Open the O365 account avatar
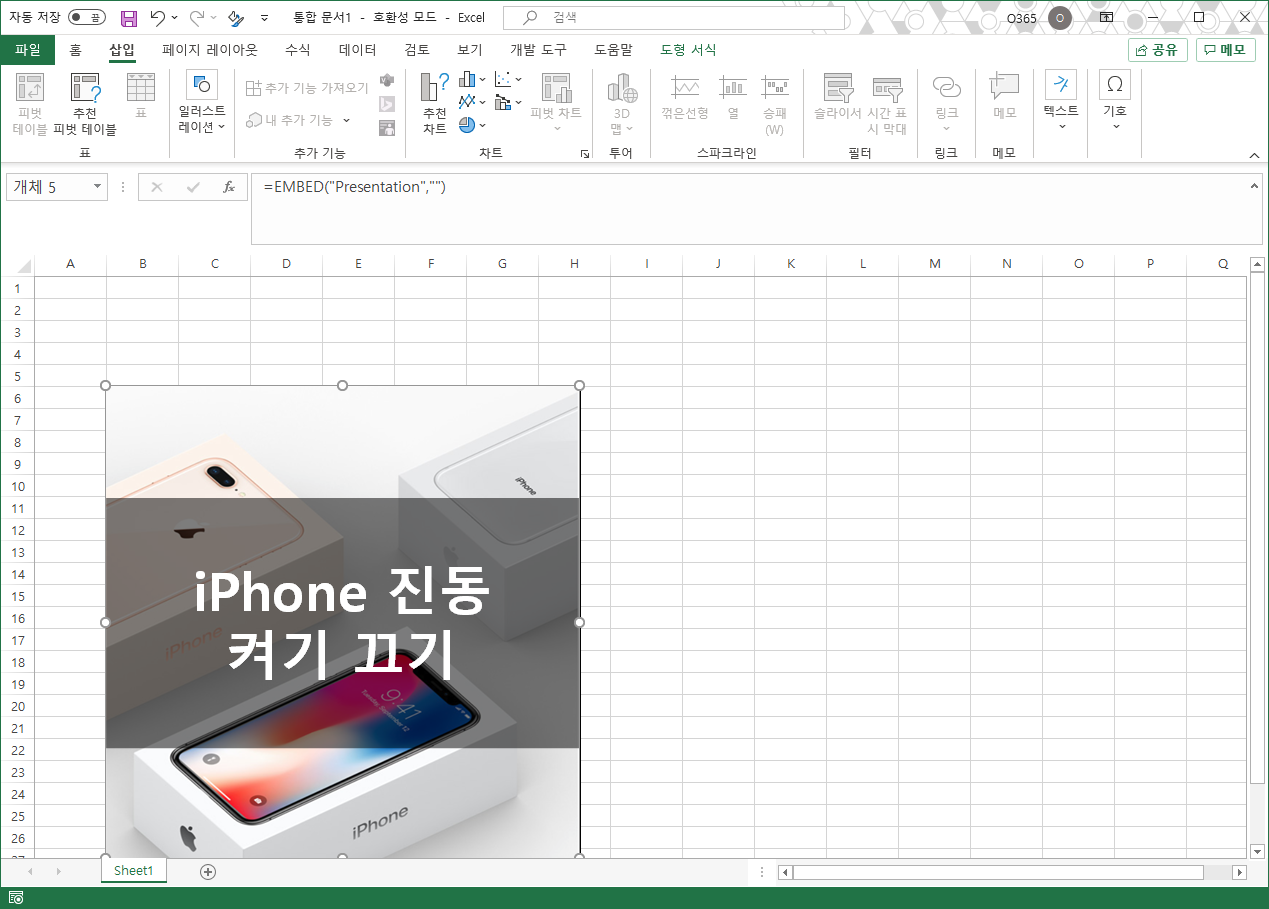Image resolution: width=1269 pixels, height=909 pixels. [1060, 18]
